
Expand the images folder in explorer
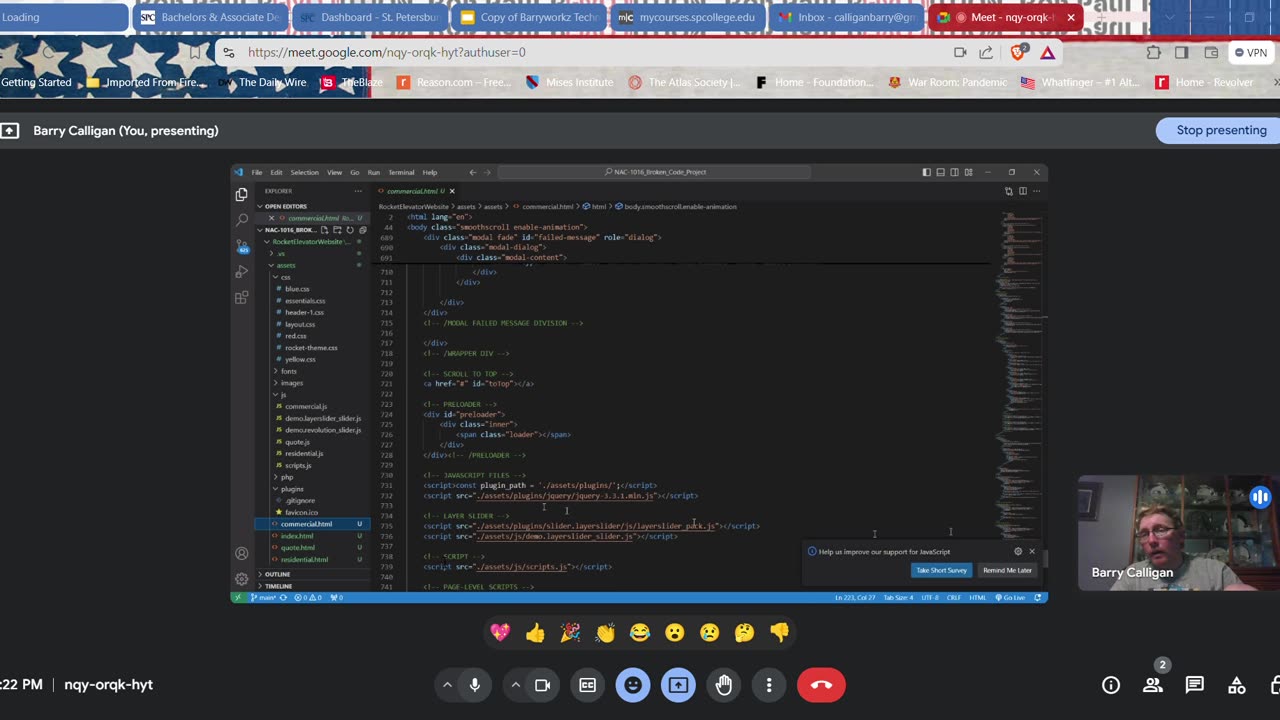pos(291,383)
